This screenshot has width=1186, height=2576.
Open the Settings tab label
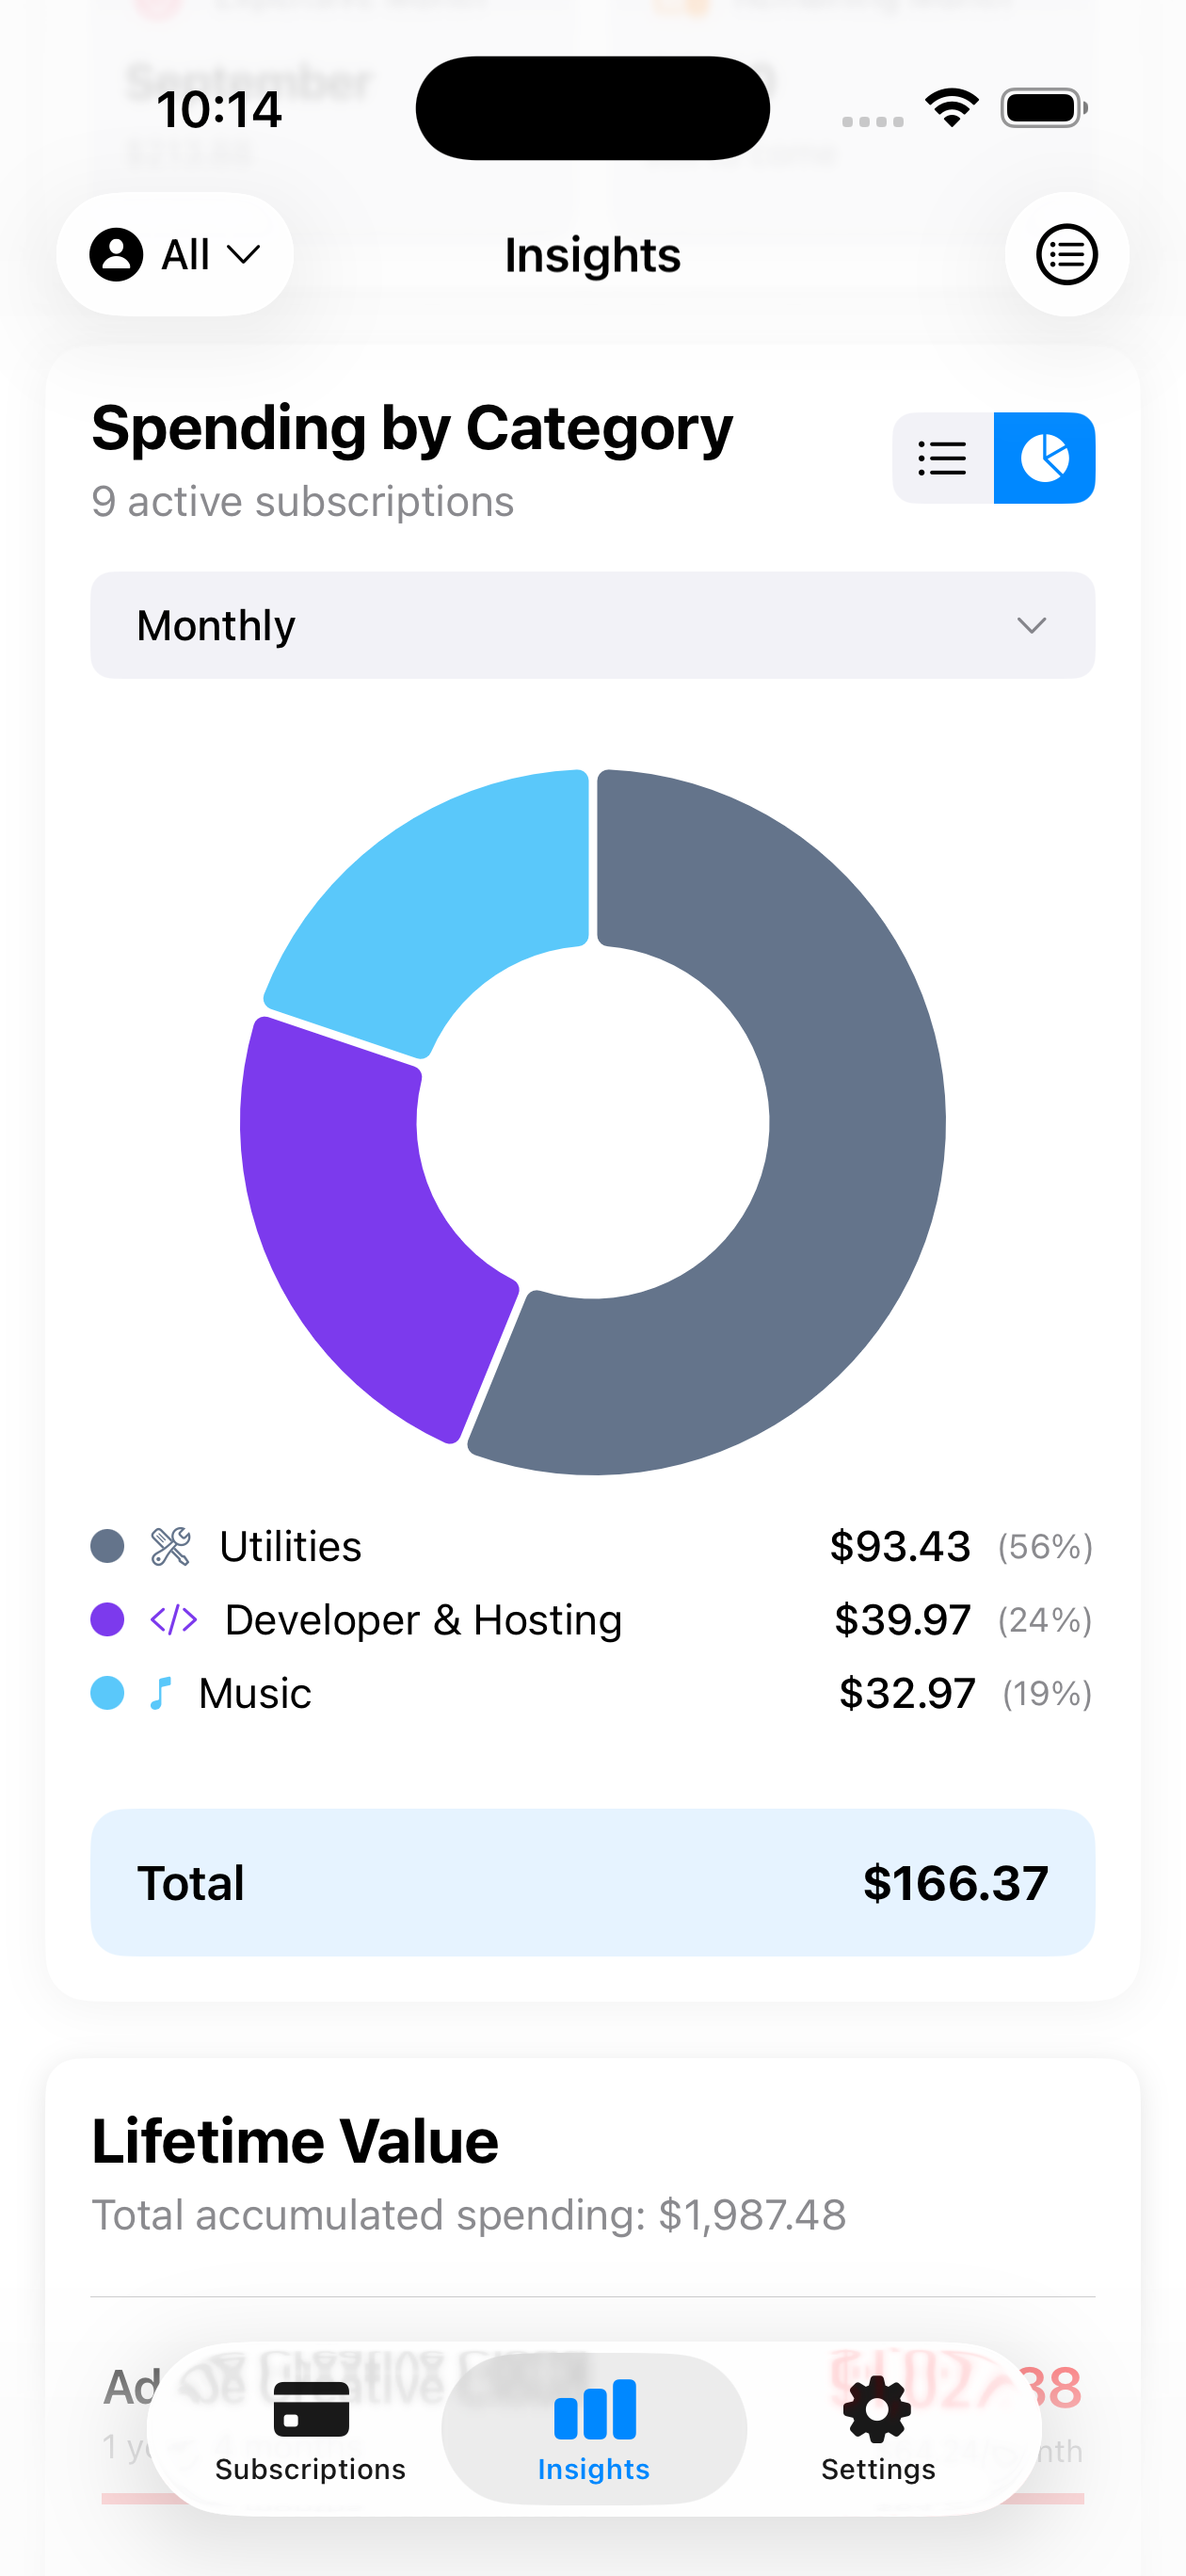tap(877, 2469)
